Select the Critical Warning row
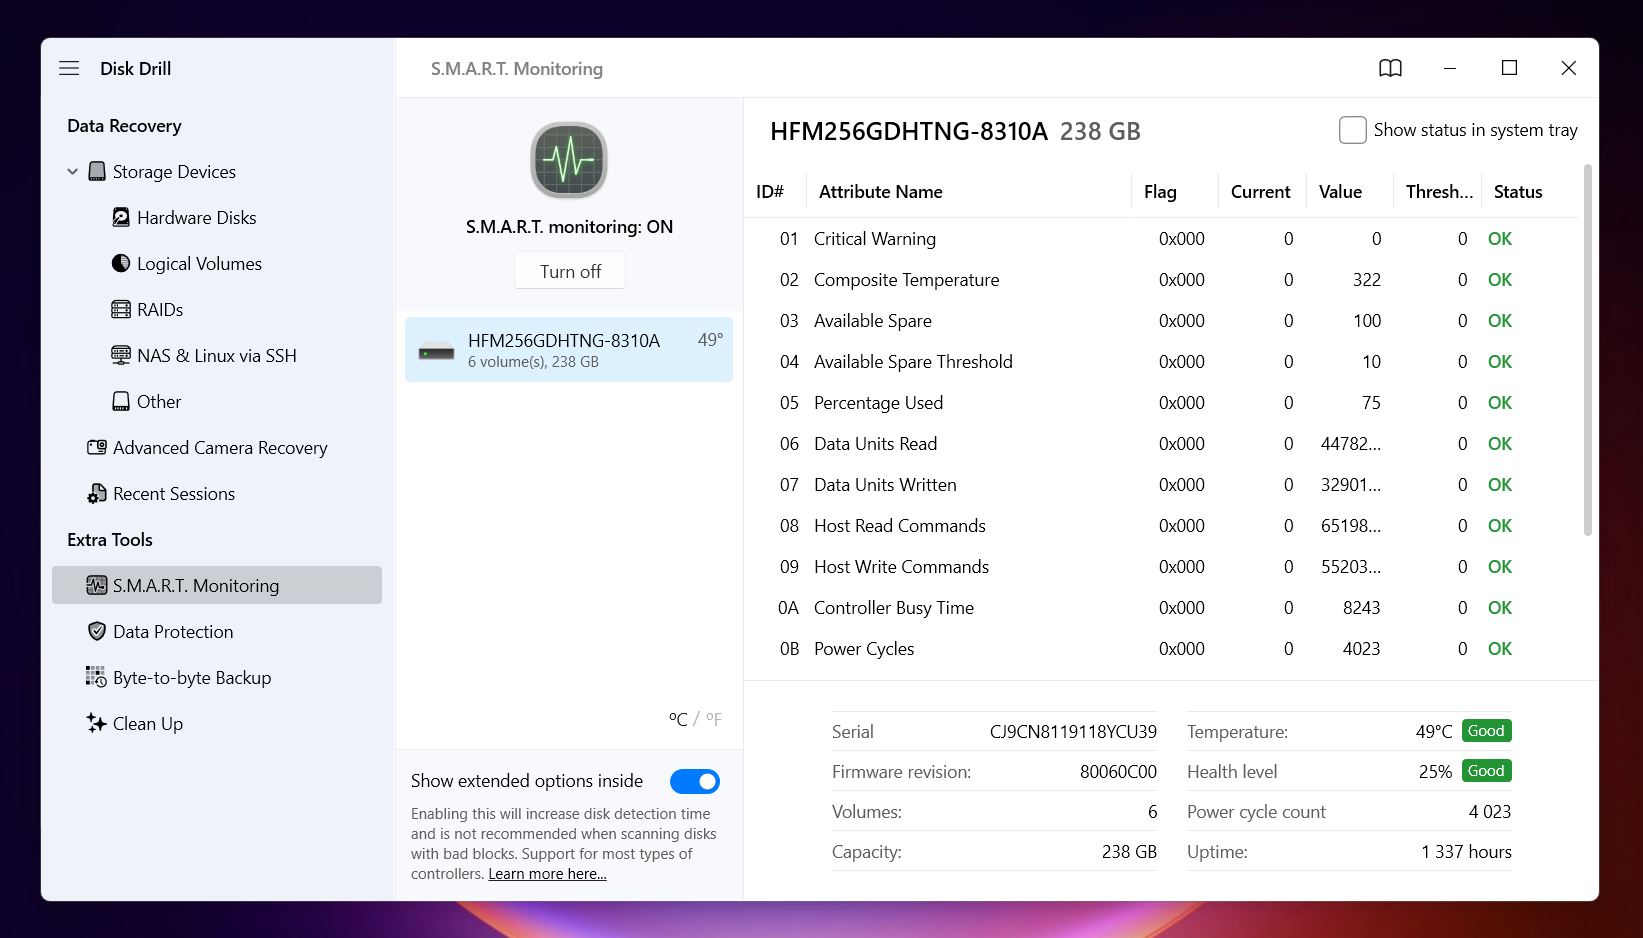 [x=1162, y=239]
